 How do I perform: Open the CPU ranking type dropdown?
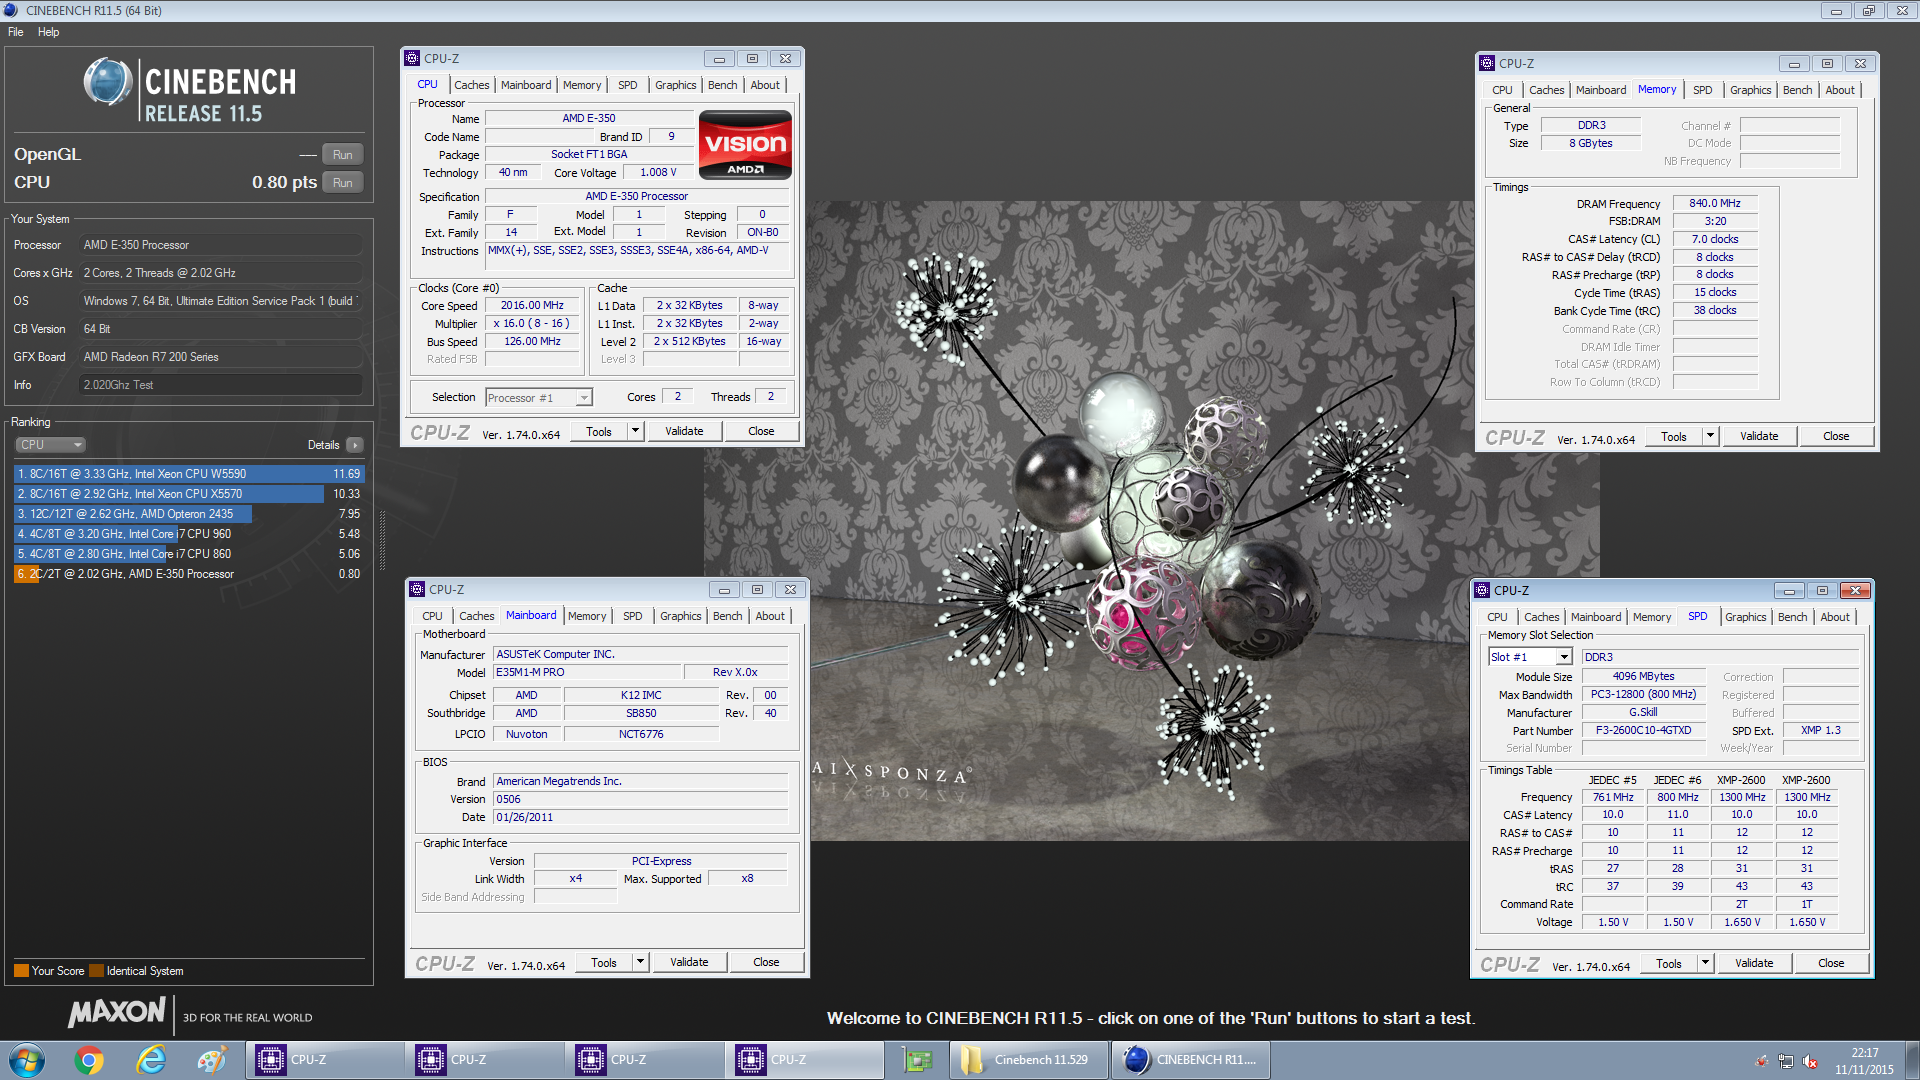(x=50, y=445)
